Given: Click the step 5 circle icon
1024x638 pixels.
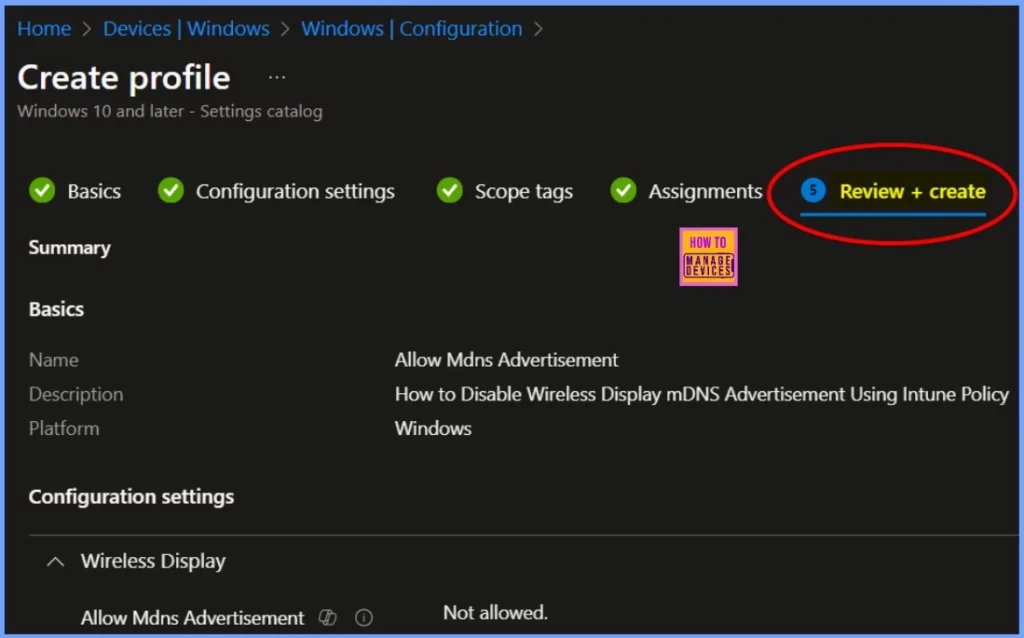Looking at the screenshot, I should tap(813, 191).
